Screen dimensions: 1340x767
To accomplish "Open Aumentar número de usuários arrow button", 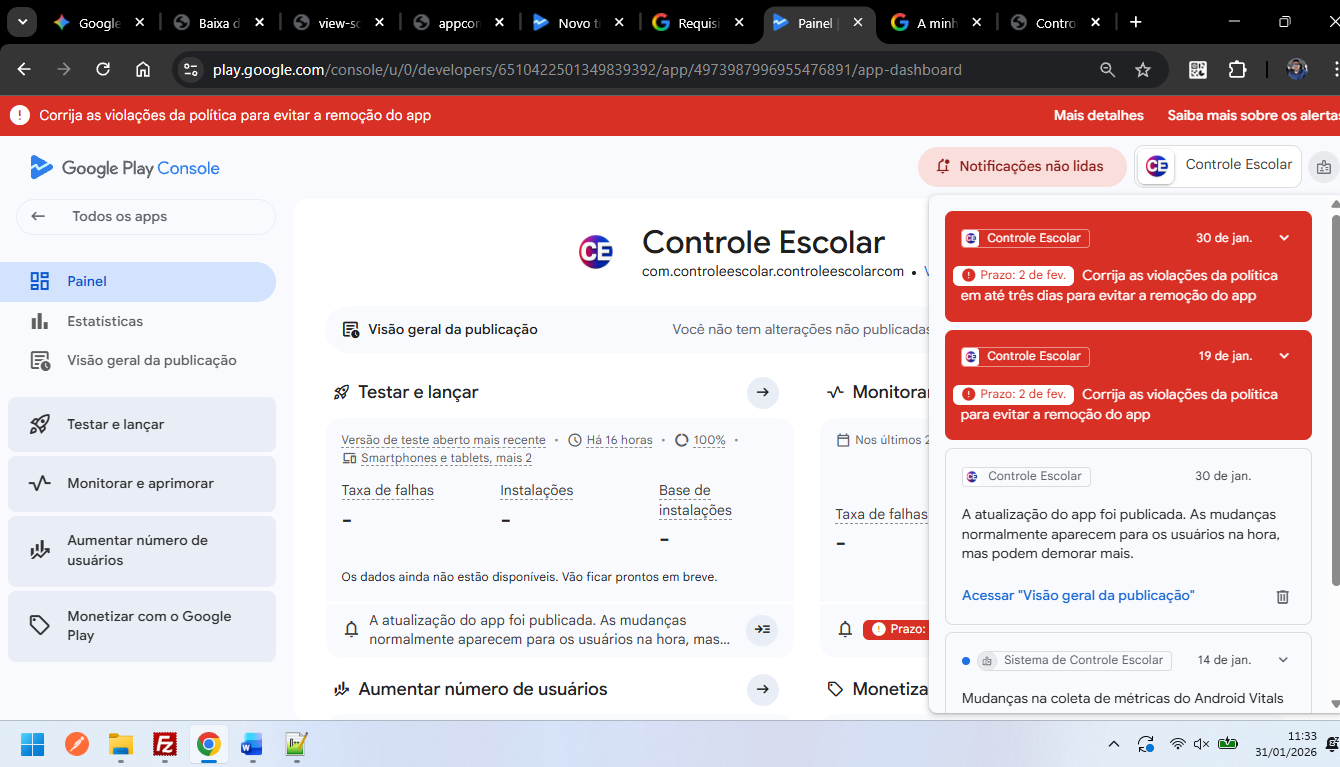I will tap(762, 689).
